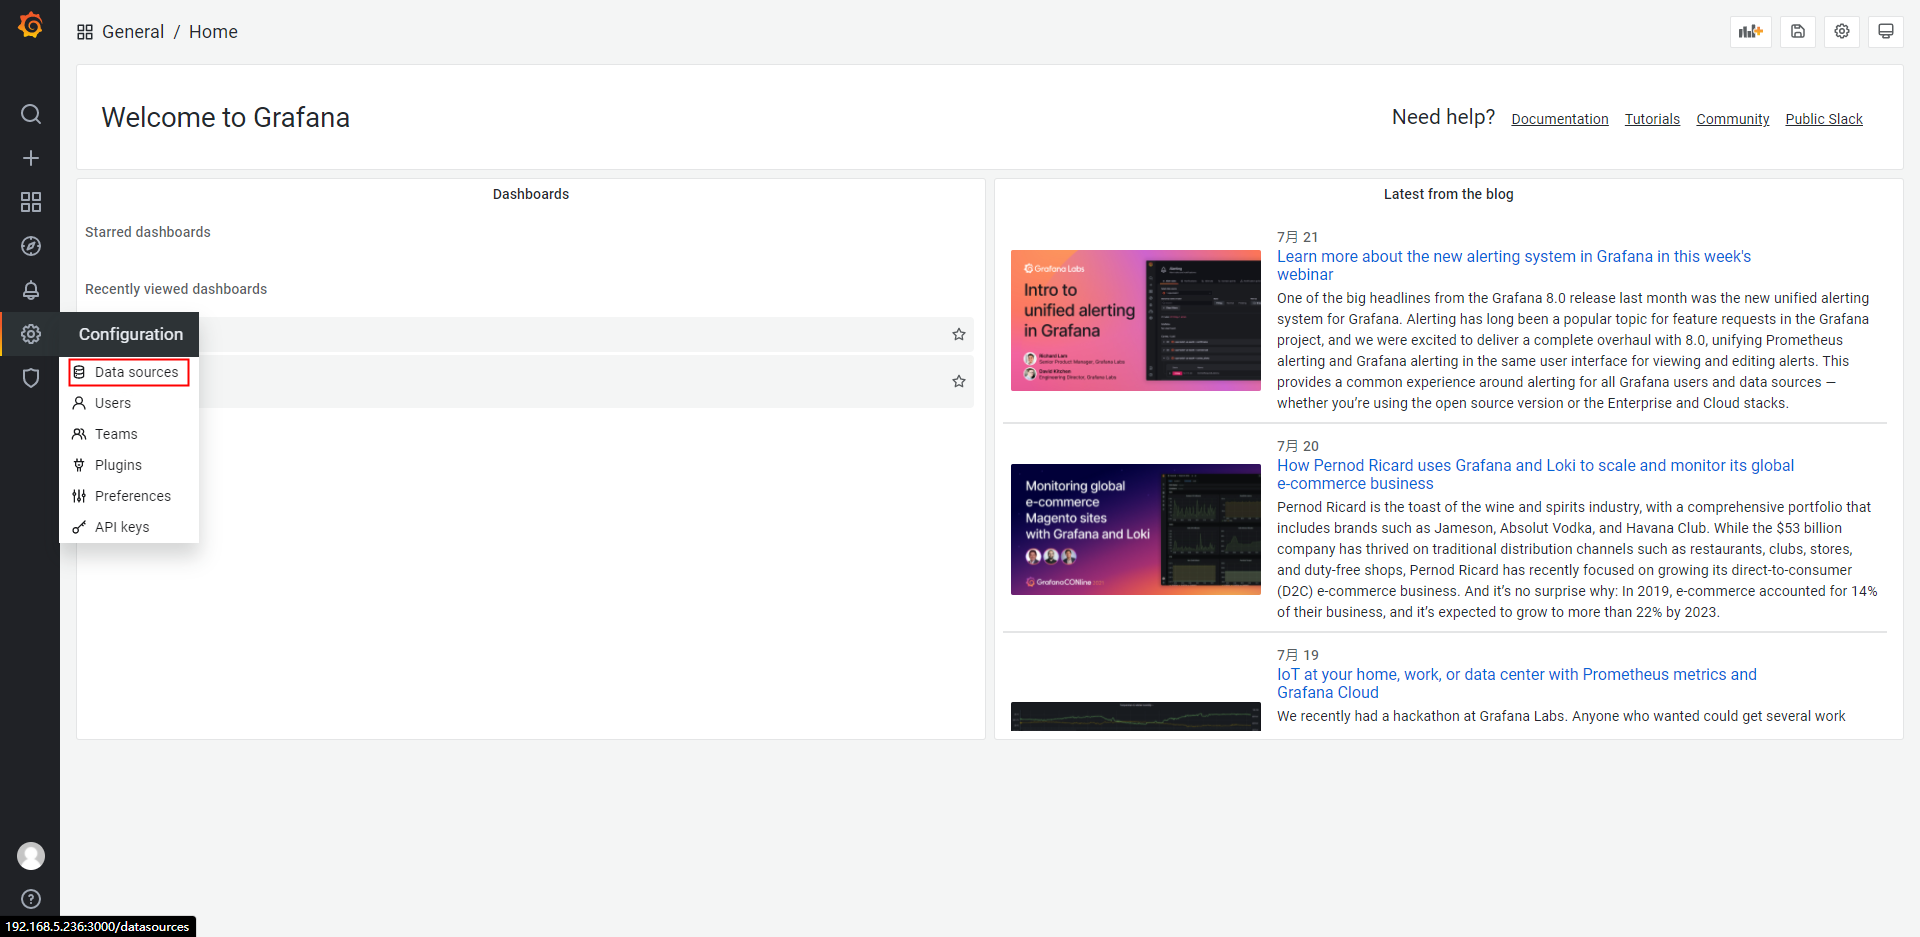Open Data sources in Configuration menu
This screenshot has height=937, width=1920.
pos(129,372)
